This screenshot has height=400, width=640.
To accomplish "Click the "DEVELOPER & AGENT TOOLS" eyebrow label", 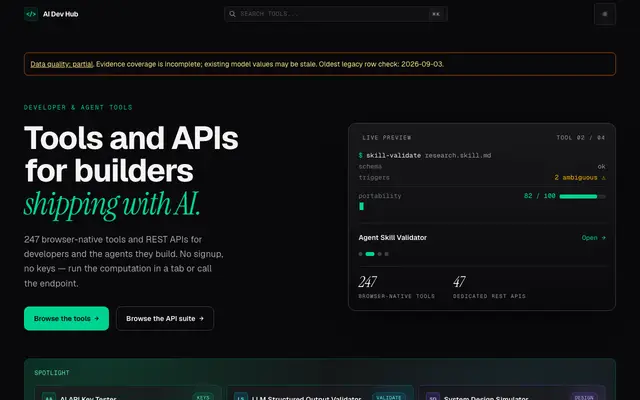I will 78,107.
